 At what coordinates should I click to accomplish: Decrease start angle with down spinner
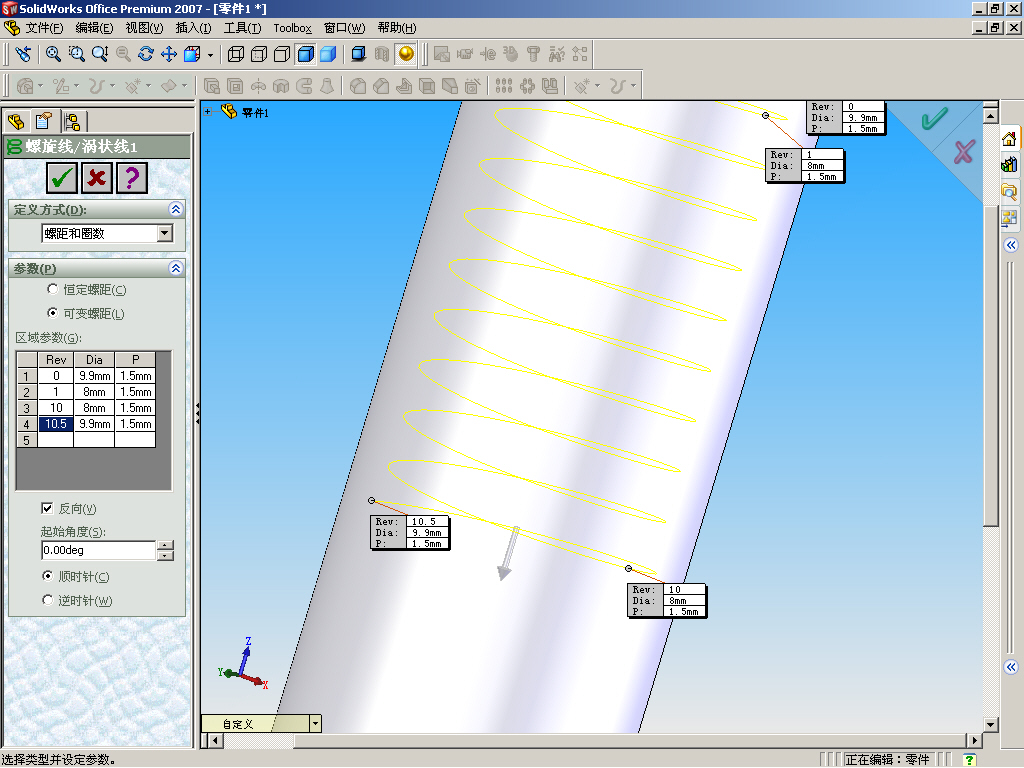tap(166, 555)
